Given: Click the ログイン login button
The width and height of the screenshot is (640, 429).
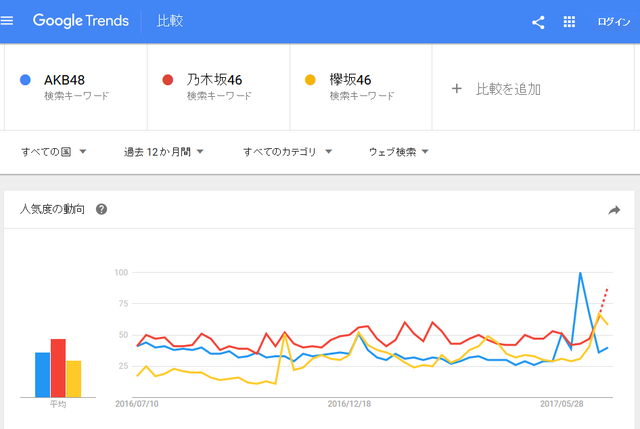Looking at the screenshot, I should pyautogui.click(x=614, y=22).
